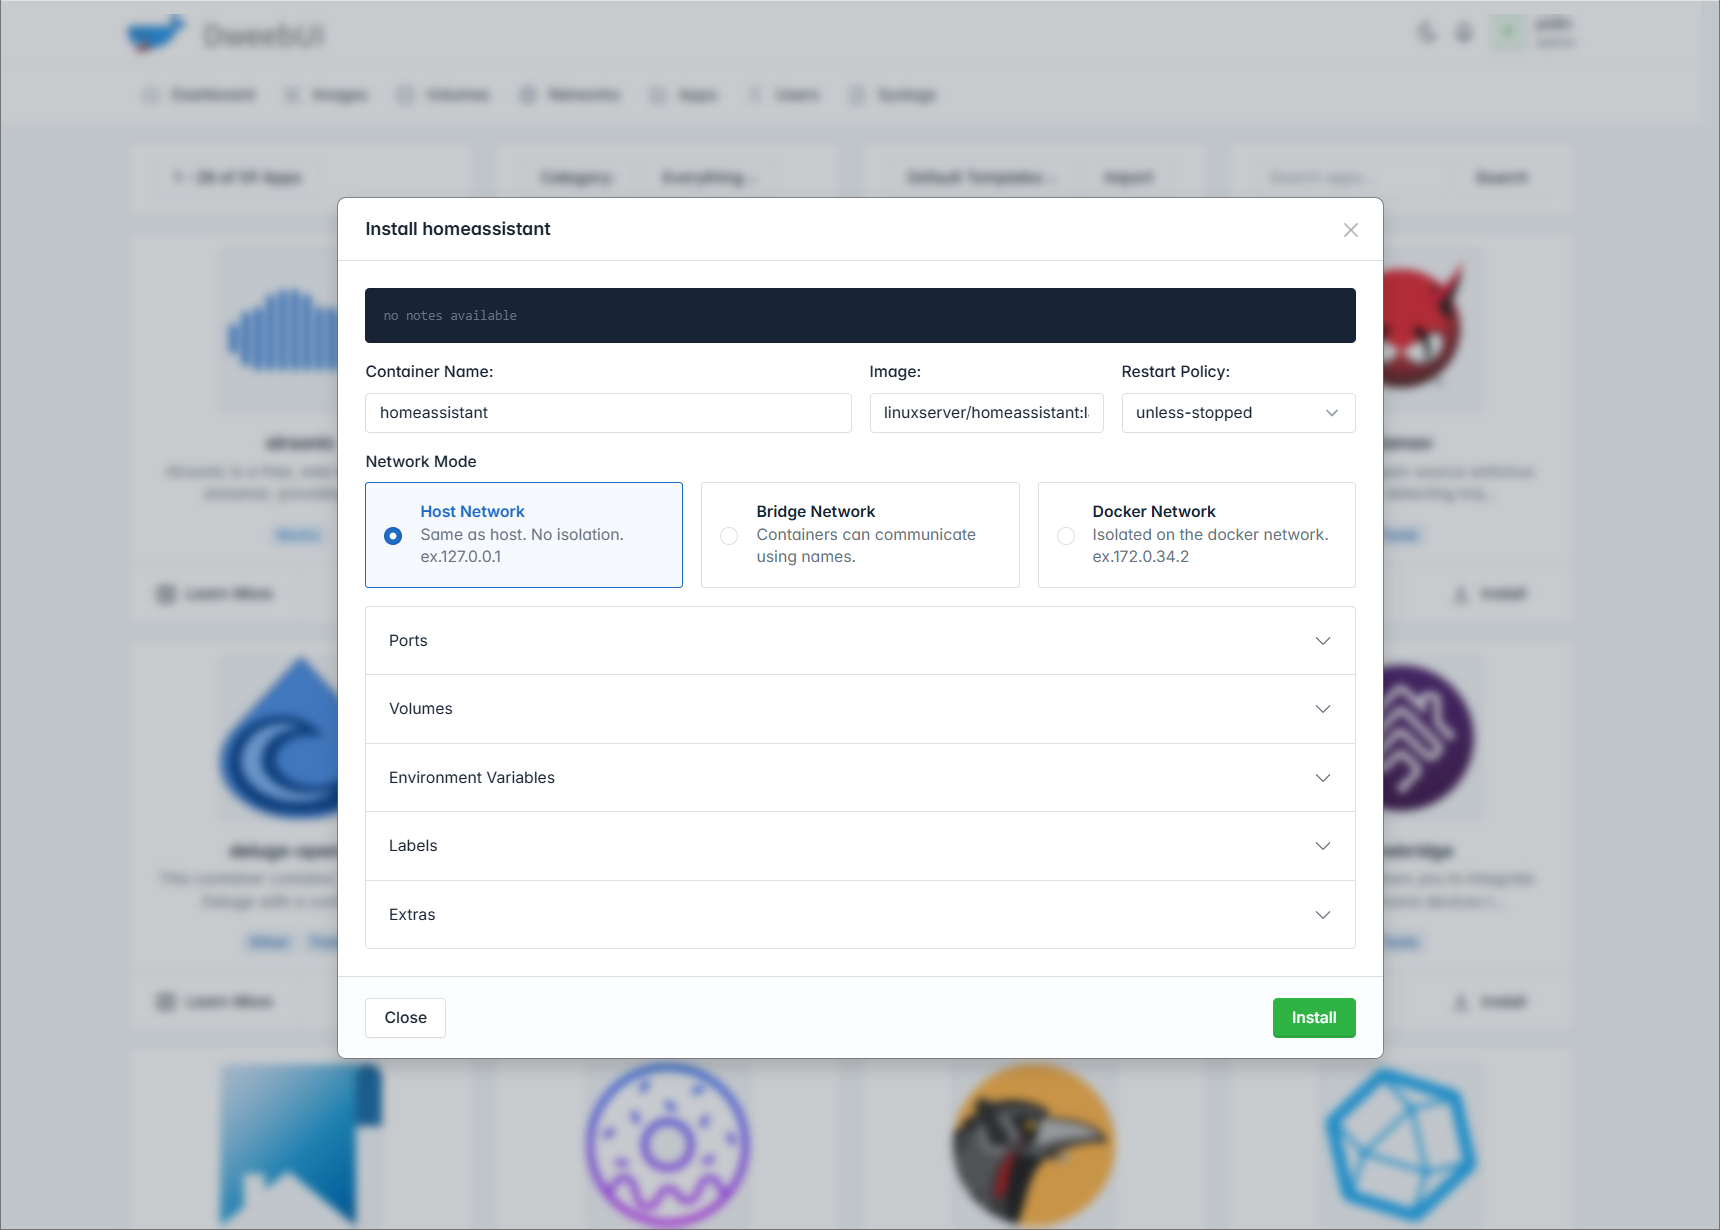The height and width of the screenshot is (1230, 1720).
Task: Open the Dashboard navigation item
Action: 199,95
